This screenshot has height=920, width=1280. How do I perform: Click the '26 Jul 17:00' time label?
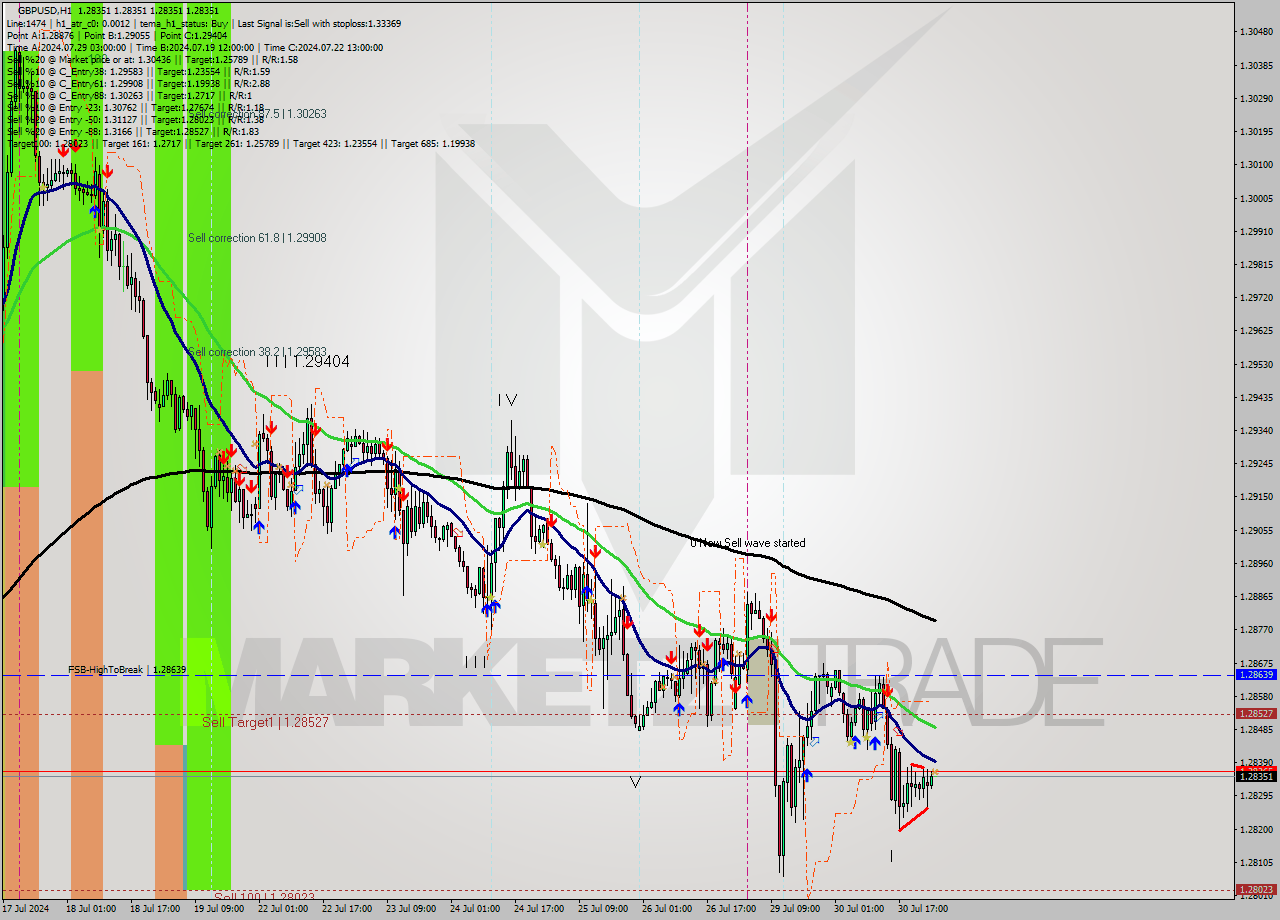coord(730,909)
